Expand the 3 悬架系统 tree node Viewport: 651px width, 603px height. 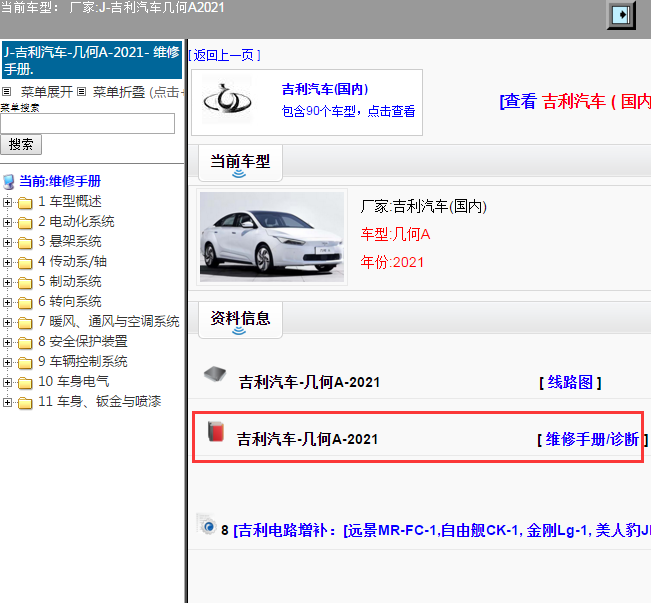tap(7, 242)
